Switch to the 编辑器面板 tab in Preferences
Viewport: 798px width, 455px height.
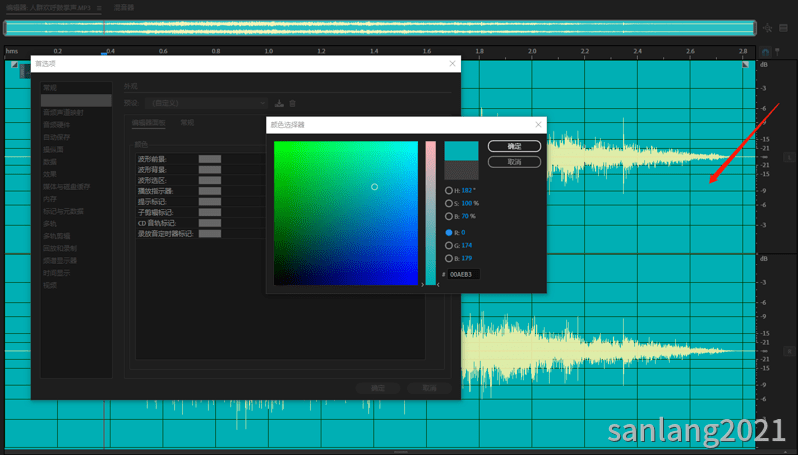click(148, 123)
